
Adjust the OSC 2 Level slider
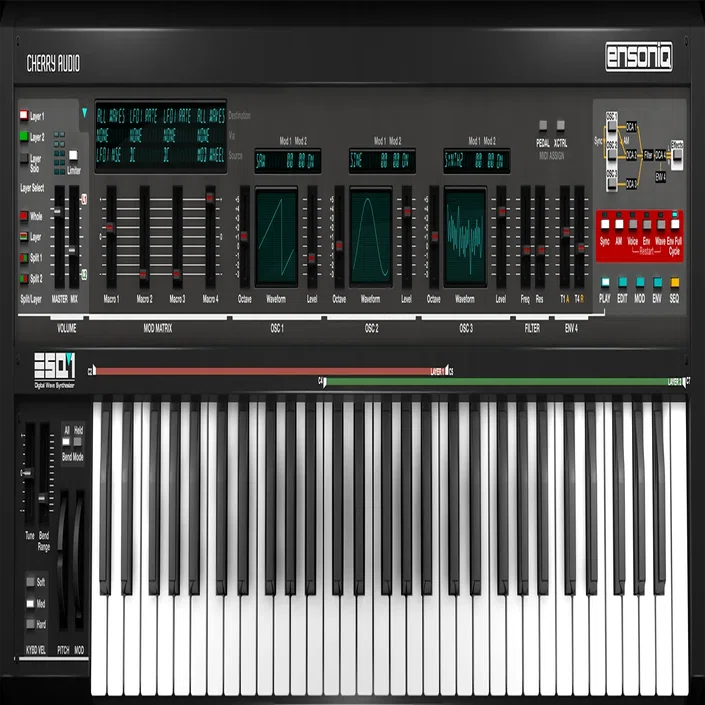[406, 211]
